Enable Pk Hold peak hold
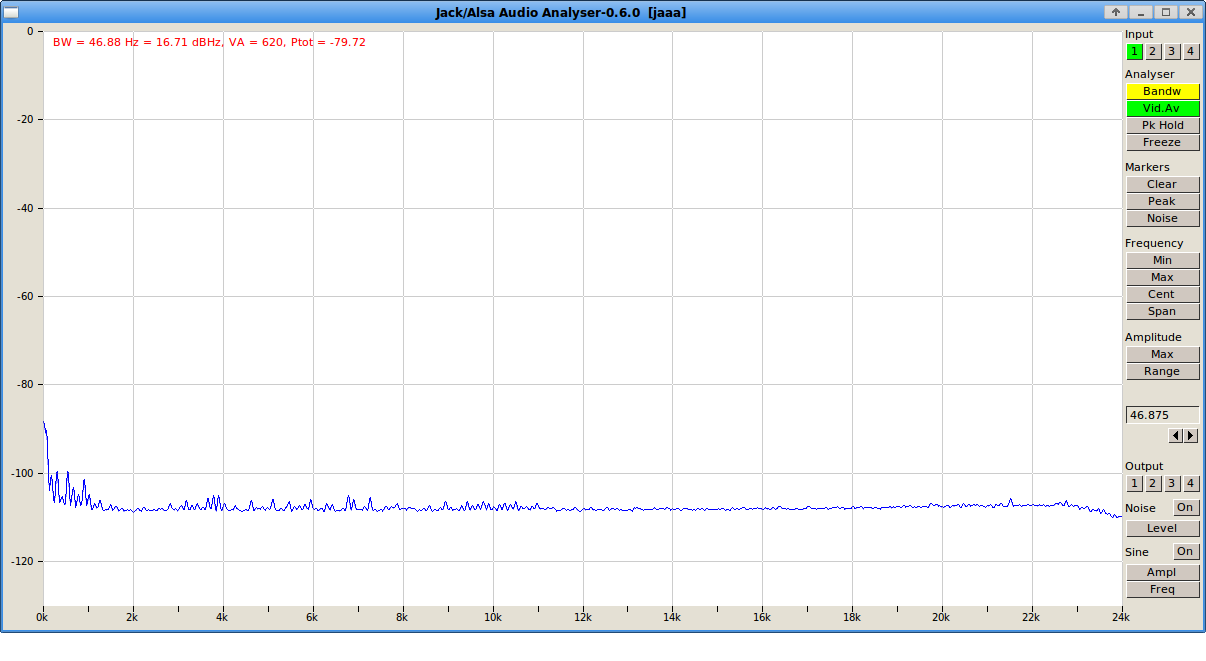 1162,125
